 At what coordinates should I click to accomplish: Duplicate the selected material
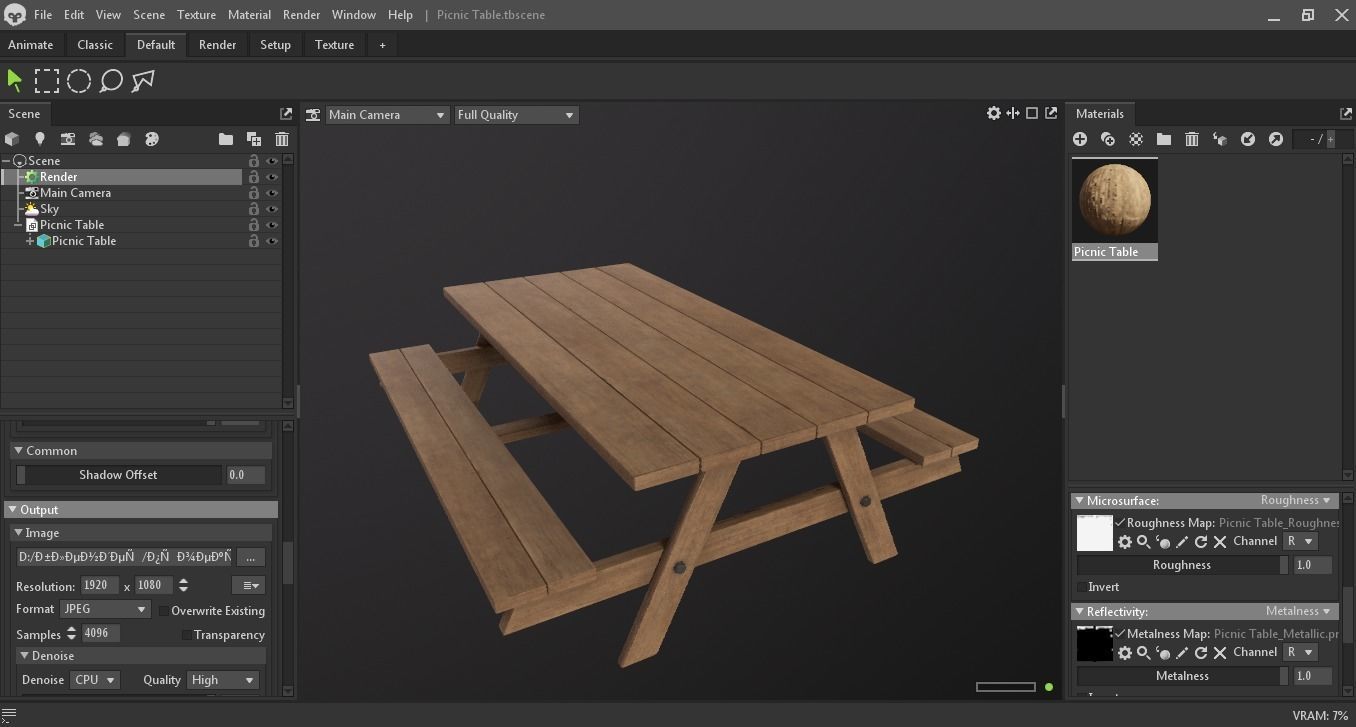[x=1108, y=139]
